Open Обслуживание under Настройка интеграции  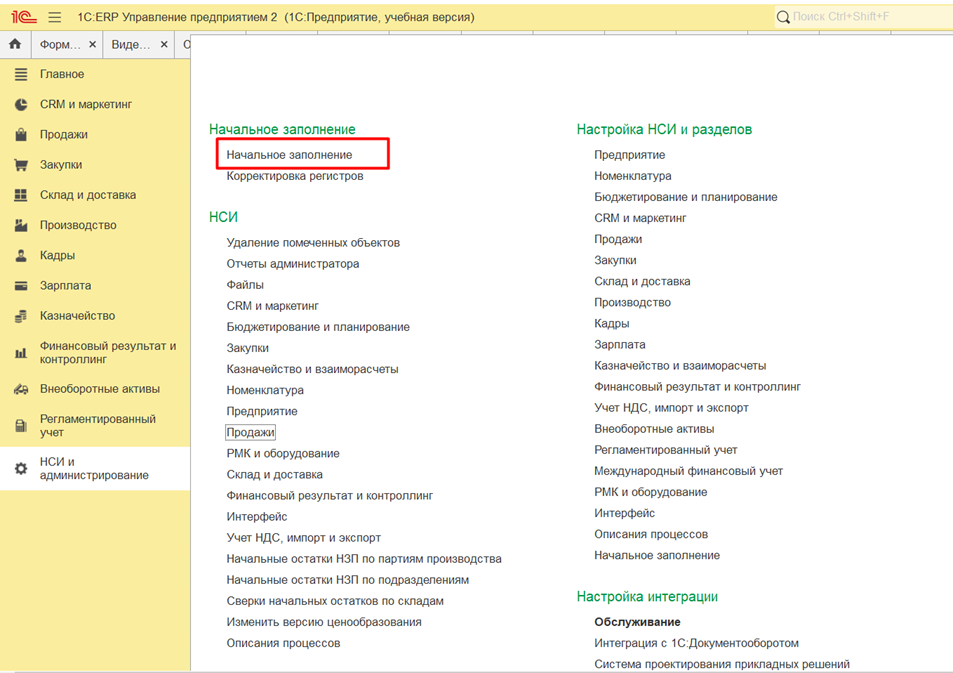point(638,622)
